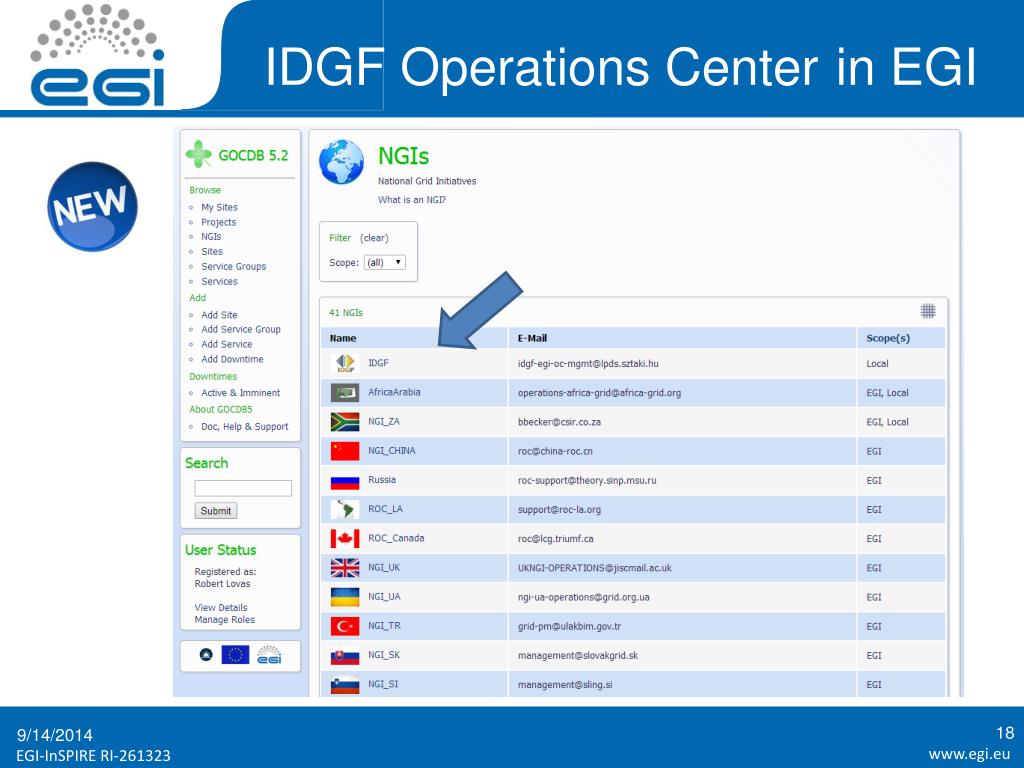Screen dimensions: 1024x768
Task: Click the China flag for NGI_CHINA
Action: tap(345, 451)
